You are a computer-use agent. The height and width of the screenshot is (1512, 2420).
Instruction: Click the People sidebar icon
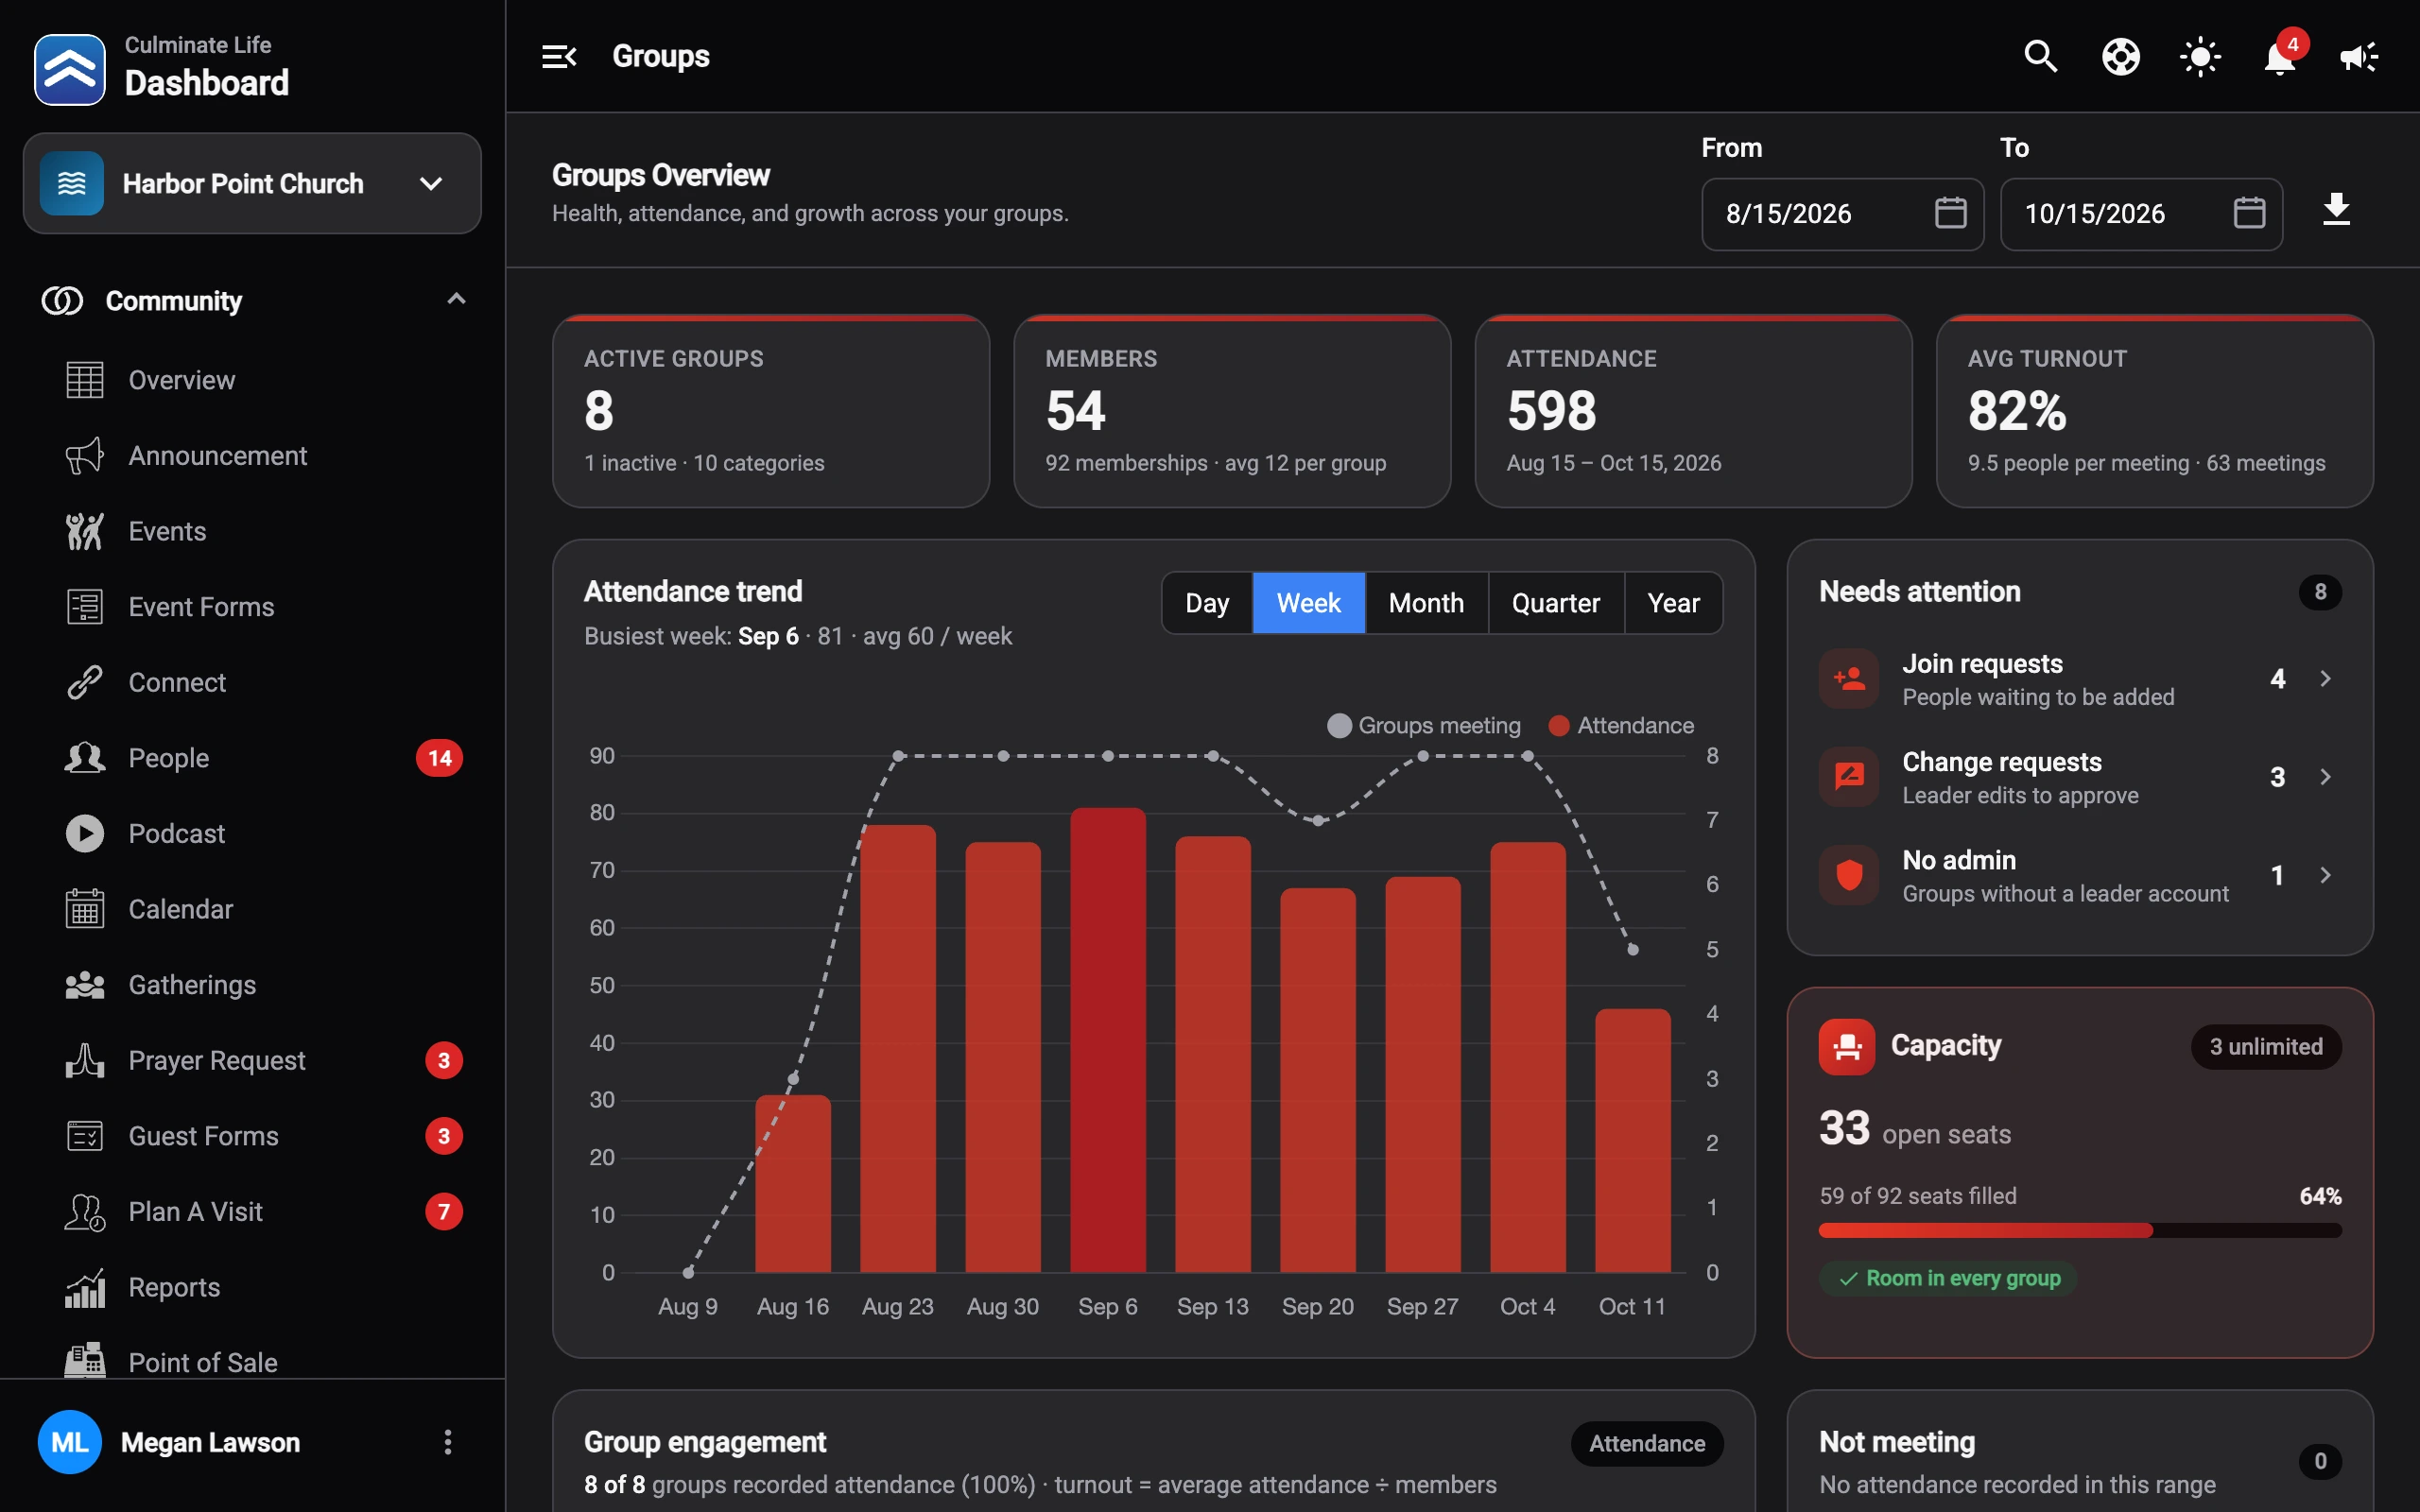85,758
